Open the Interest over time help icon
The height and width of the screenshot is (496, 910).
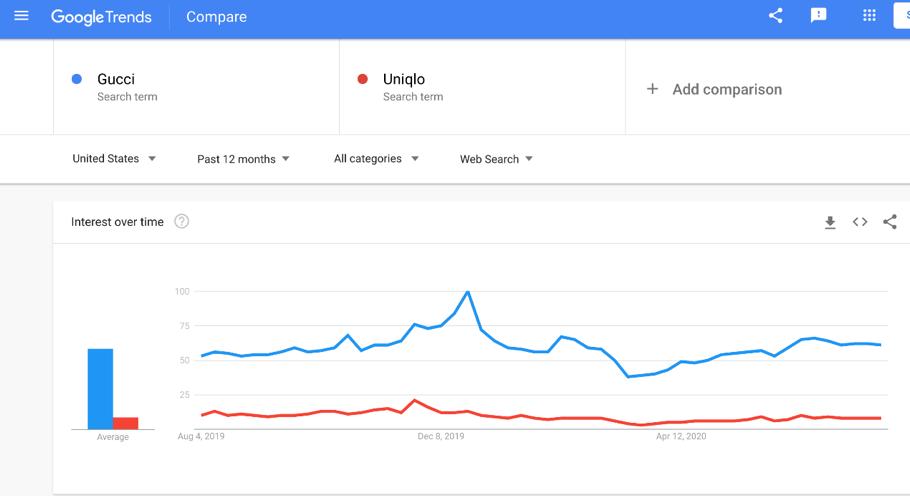click(x=182, y=222)
